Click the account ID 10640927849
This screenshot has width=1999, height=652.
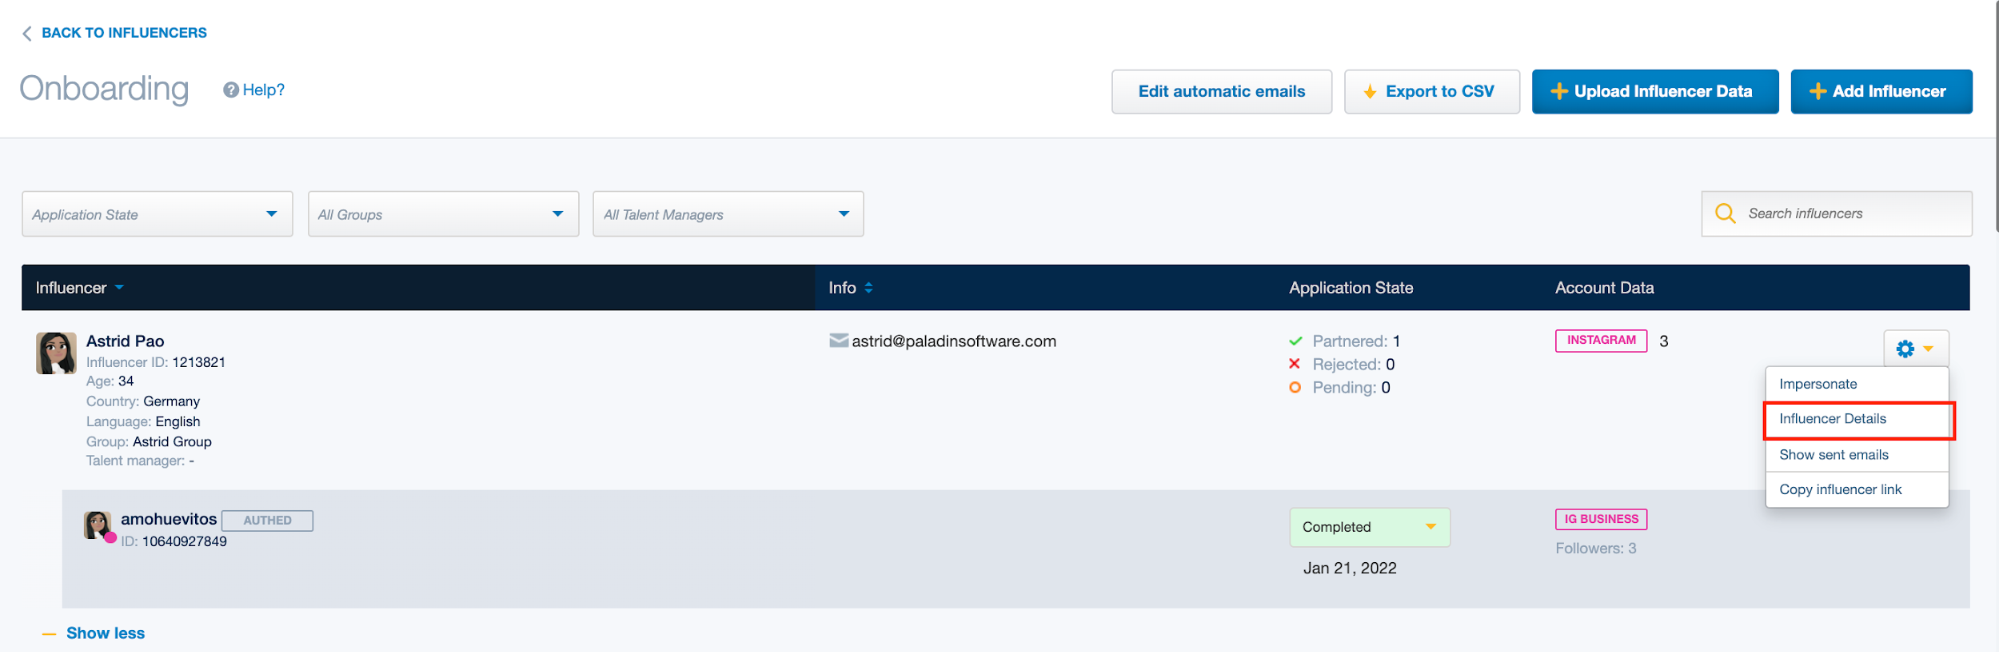tap(174, 541)
